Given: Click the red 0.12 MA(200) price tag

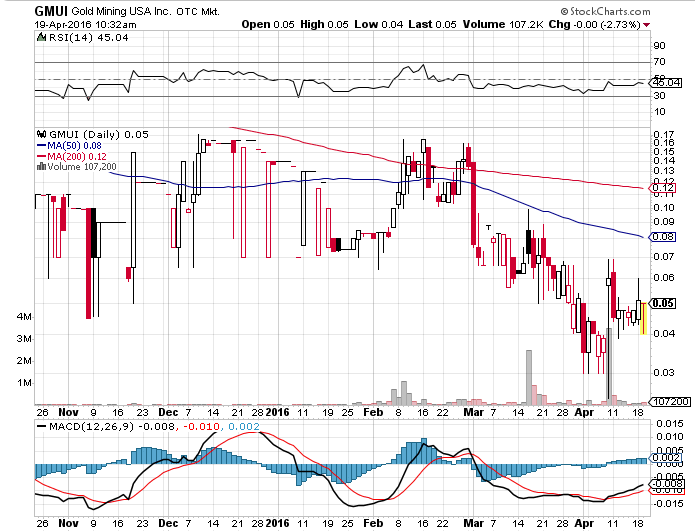Looking at the screenshot, I should (663, 188).
